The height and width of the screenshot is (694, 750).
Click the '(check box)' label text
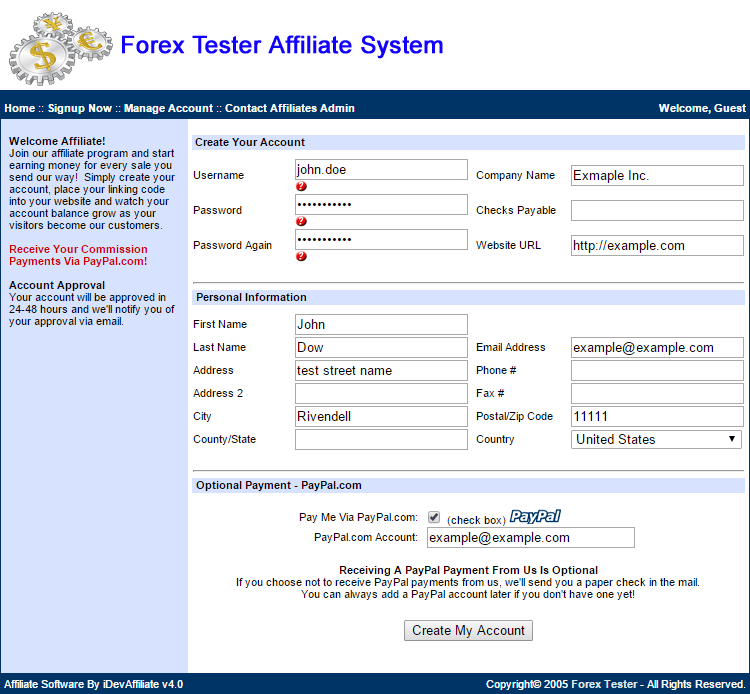click(x=476, y=520)
